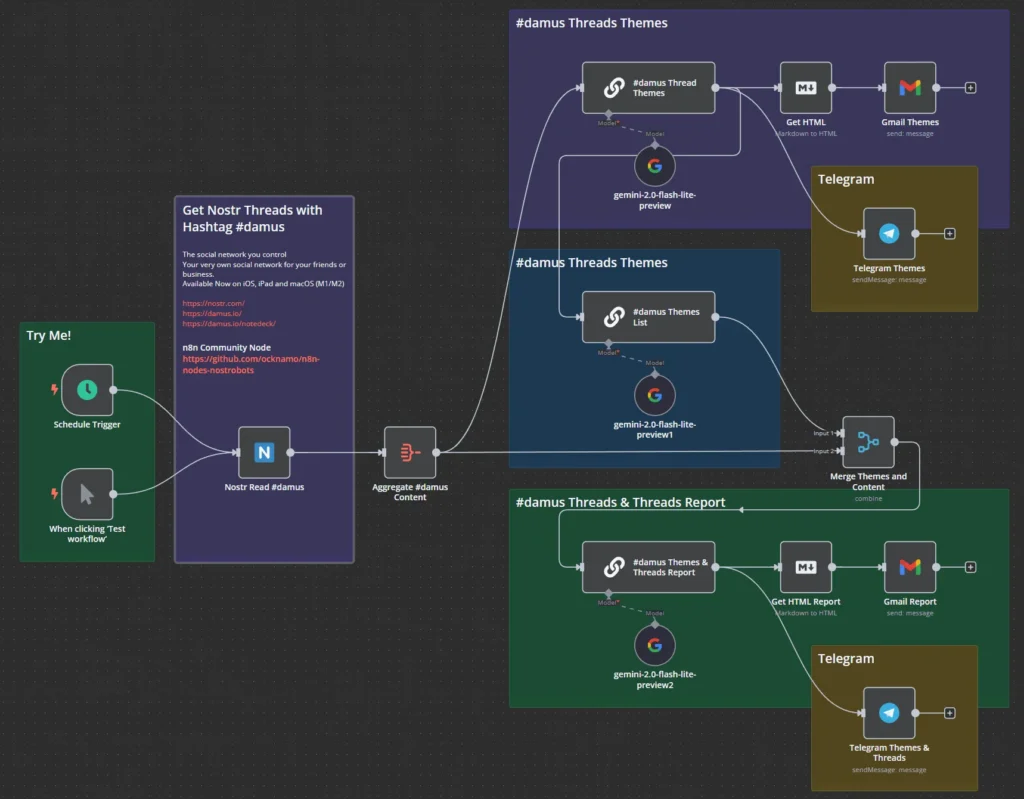This screenshot has width=1024, height=799.
Task: Click the gemini-2.0-flash-lite-preview2 model node
Action: pos(654,645)
